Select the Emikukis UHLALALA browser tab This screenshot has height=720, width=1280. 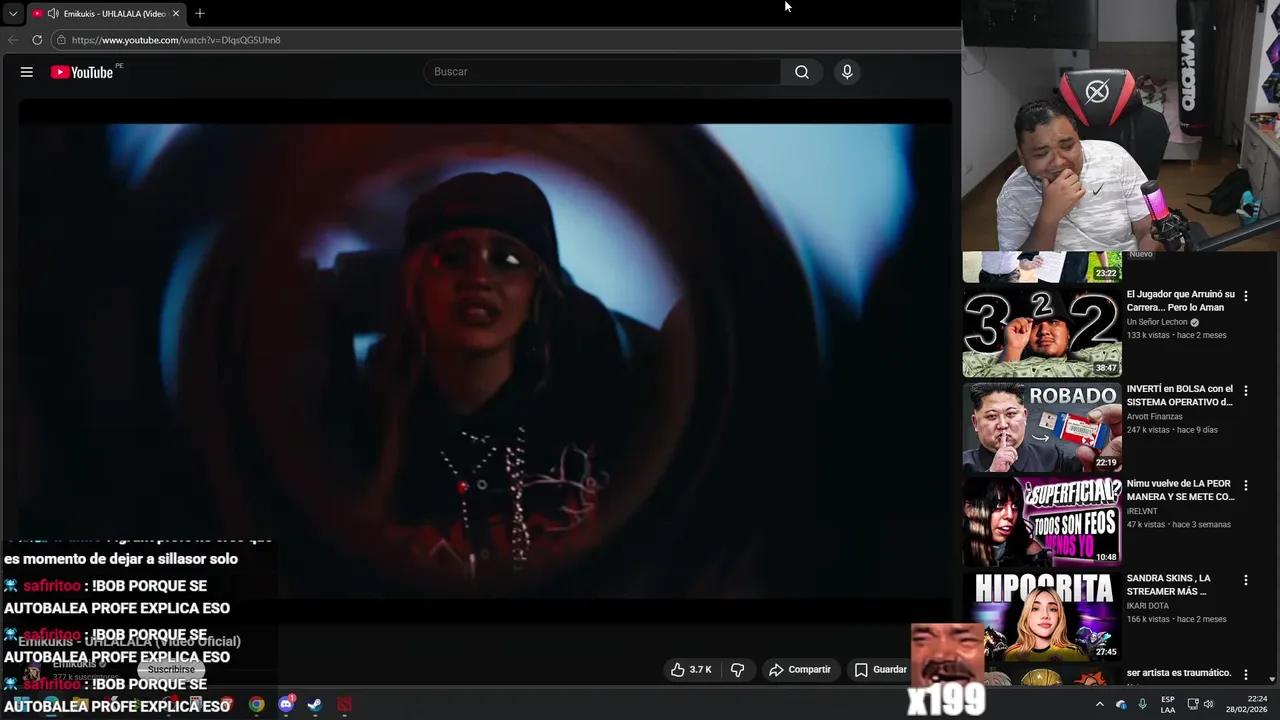[x=106, y=13]
